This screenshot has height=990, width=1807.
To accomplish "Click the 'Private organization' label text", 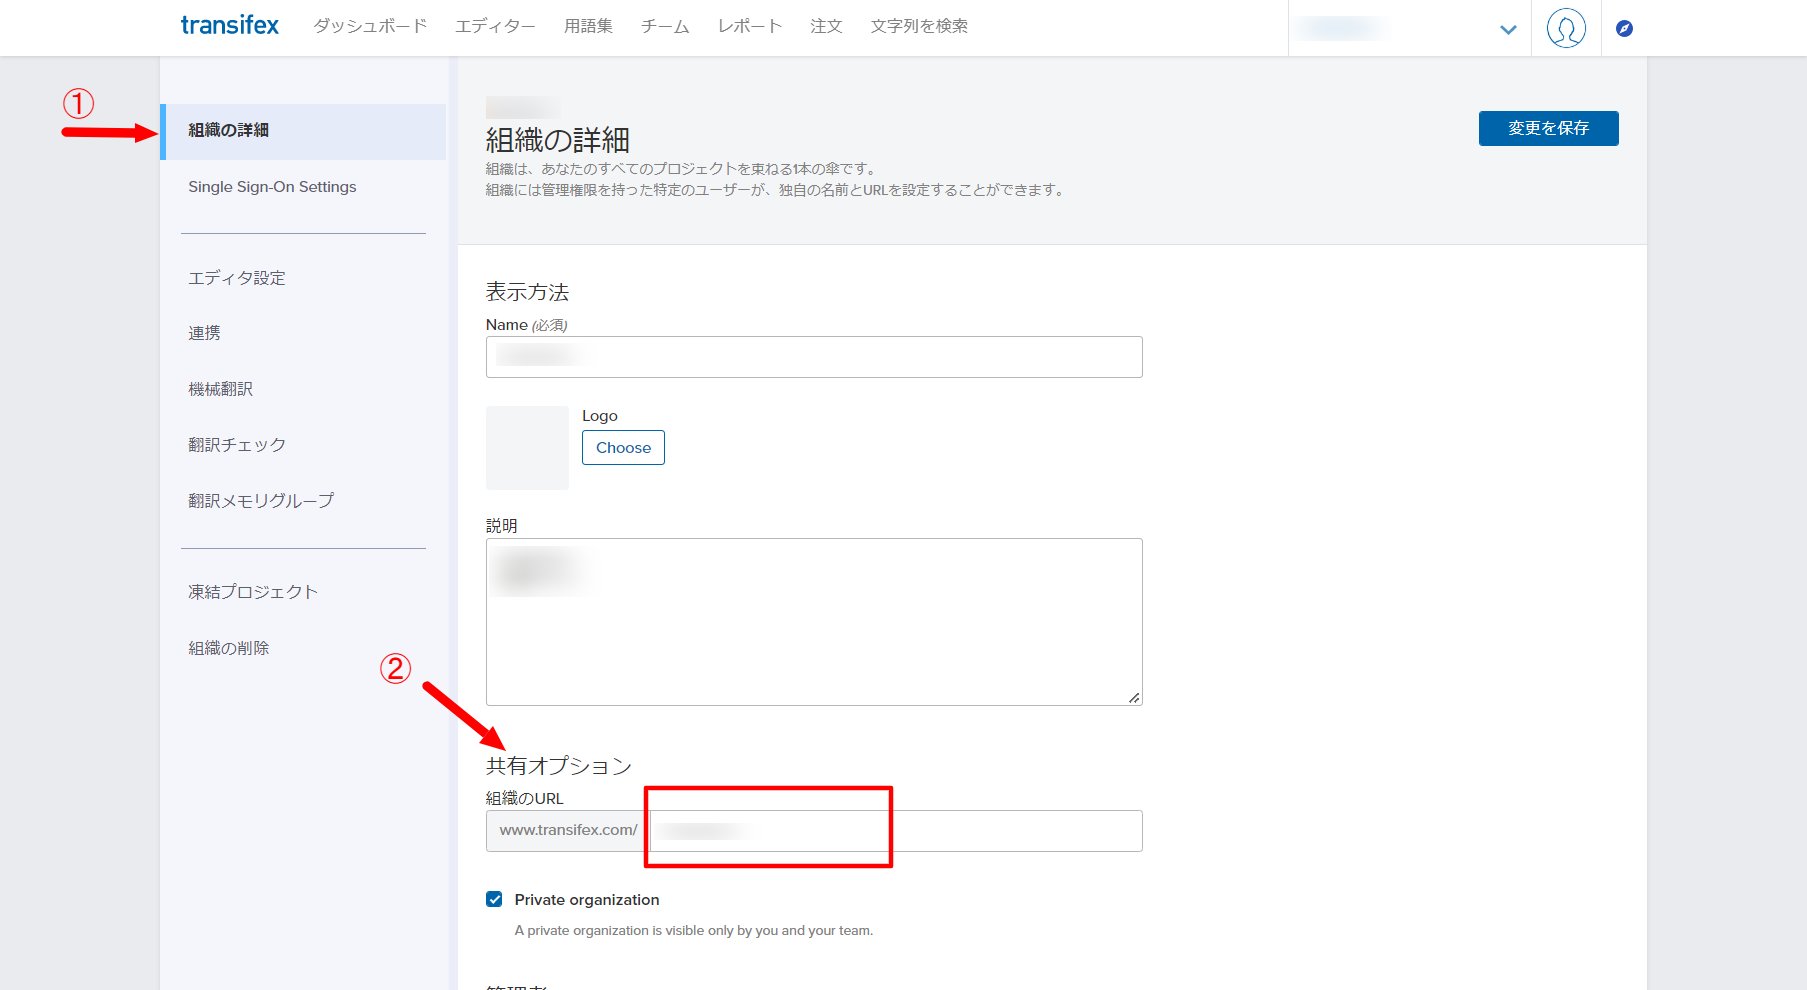I will tap(587, 900).
